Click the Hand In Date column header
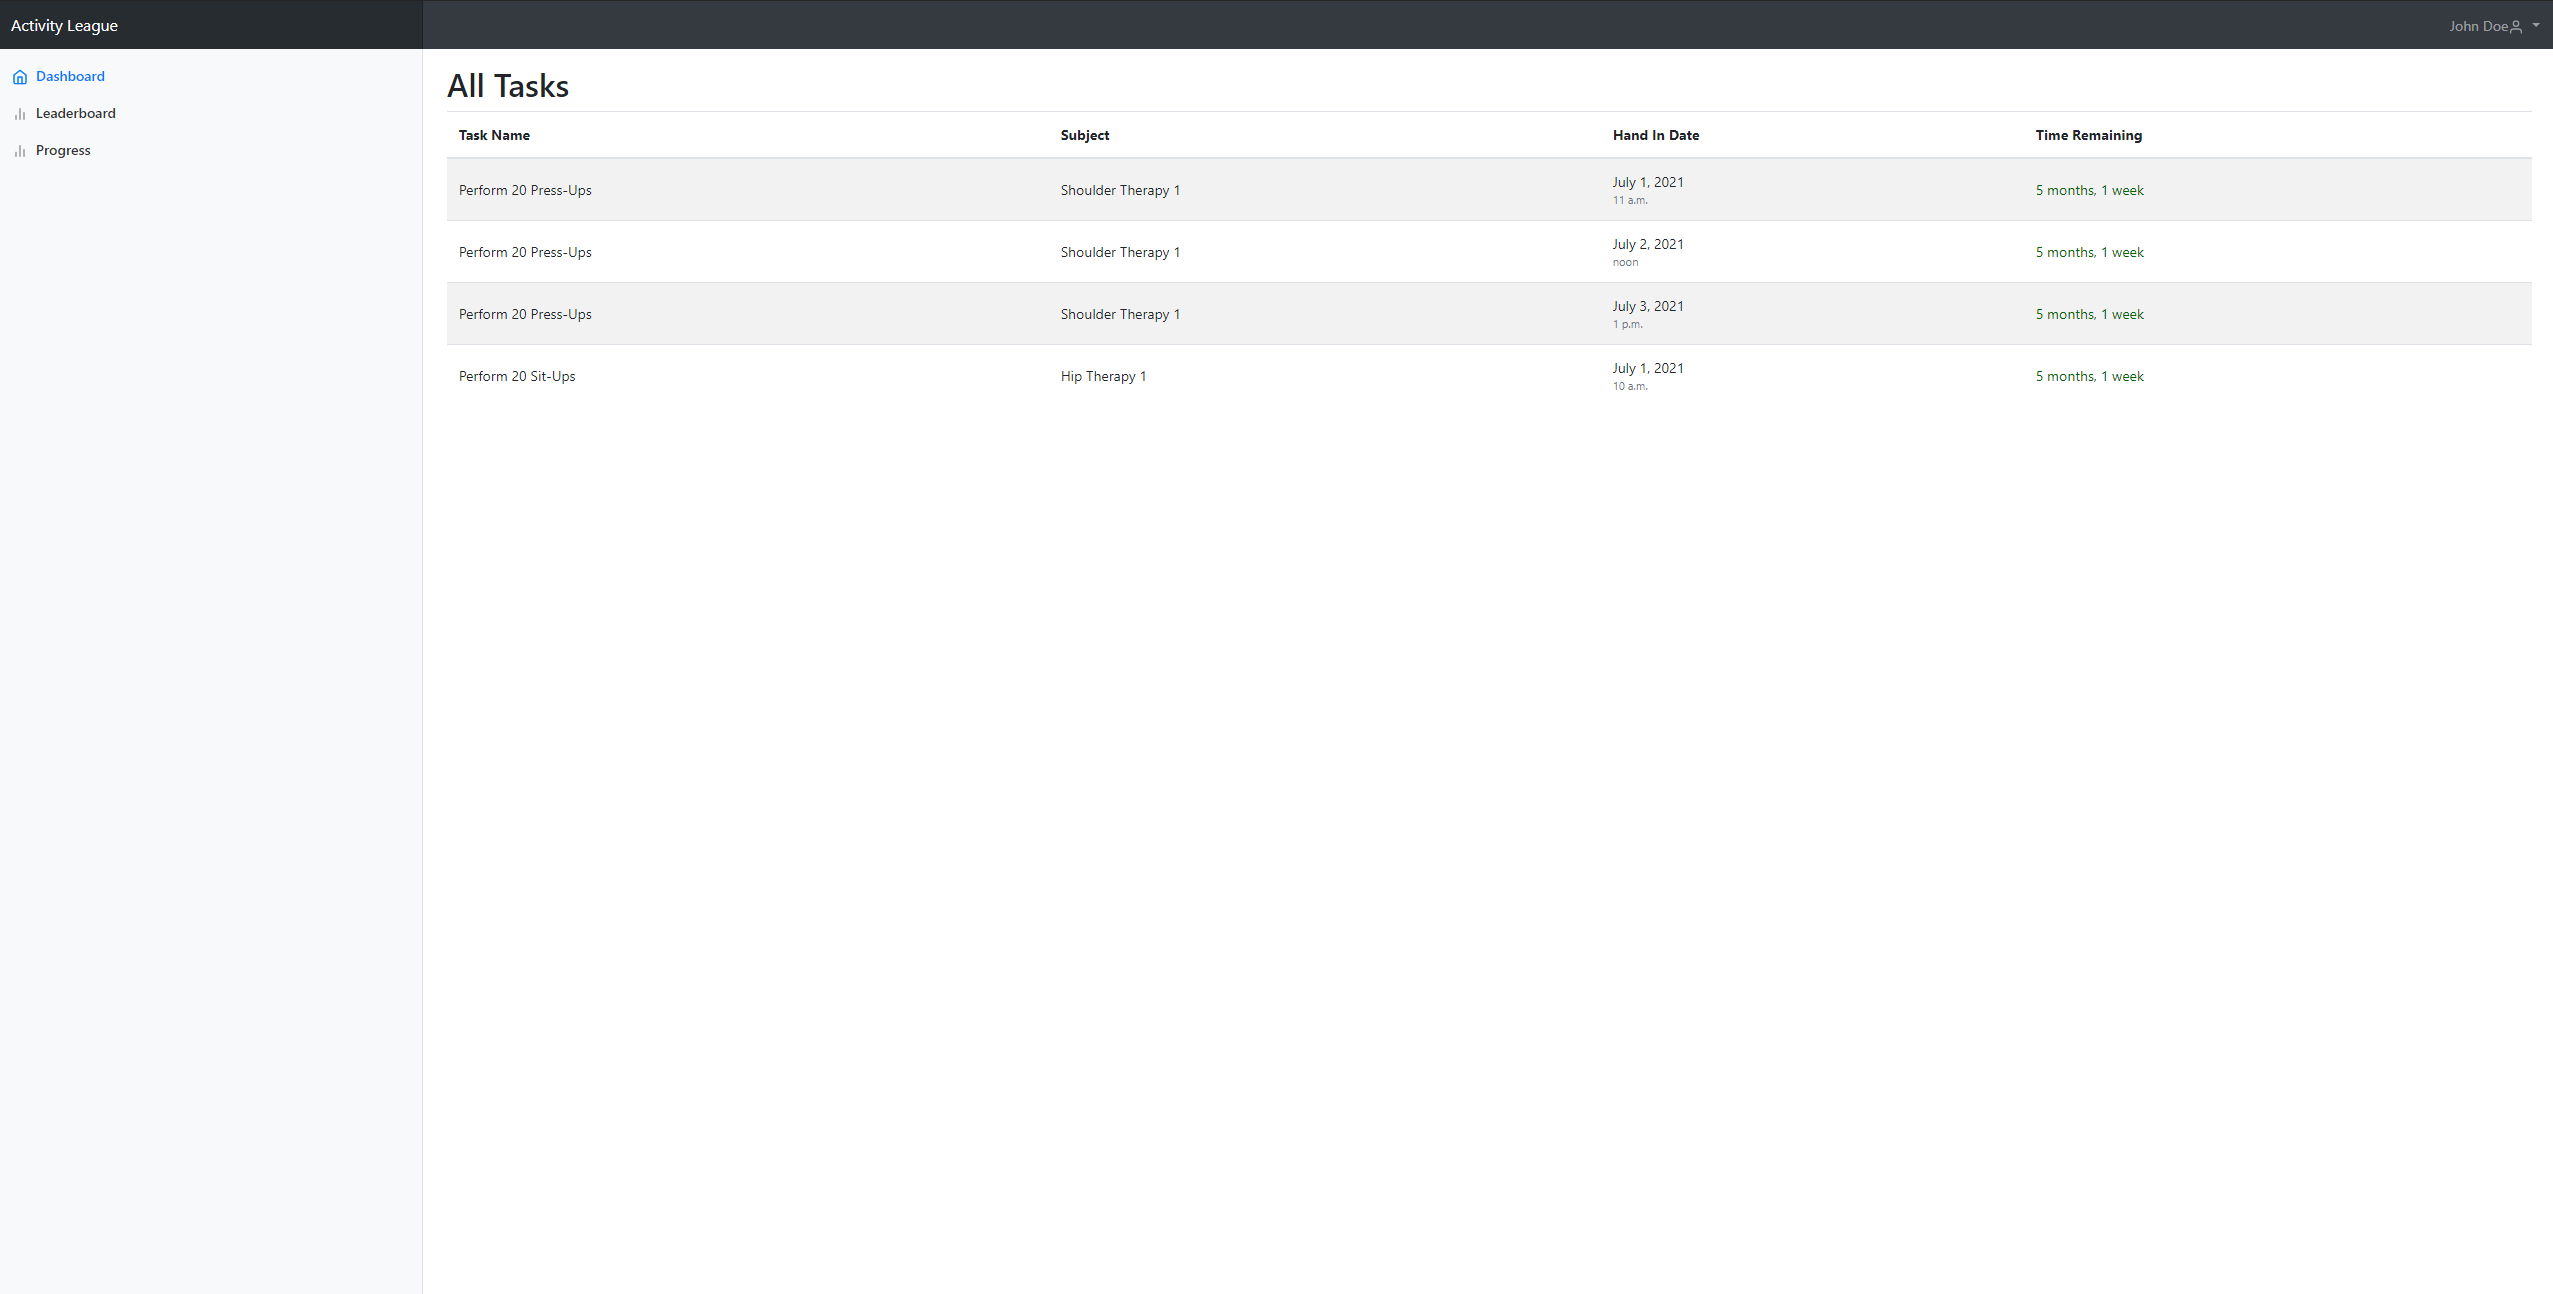The image size is (2553, 1294). pyautogui.click(x=1656, y=135)
